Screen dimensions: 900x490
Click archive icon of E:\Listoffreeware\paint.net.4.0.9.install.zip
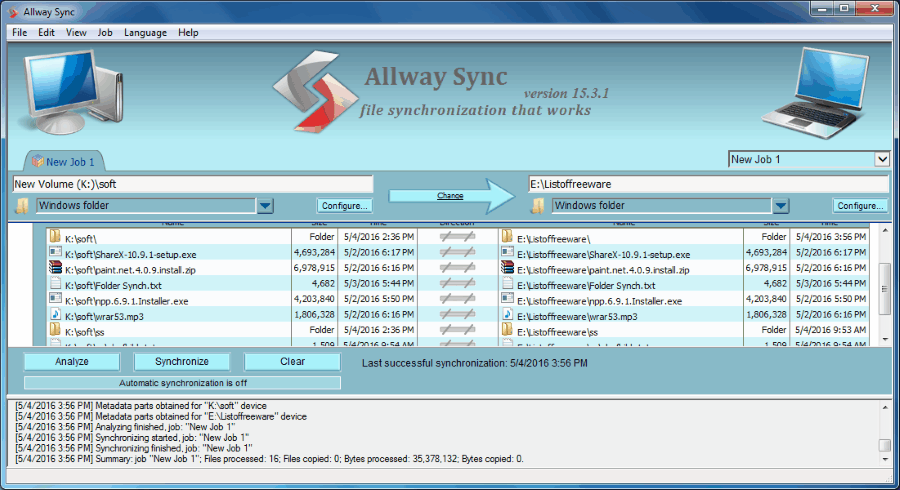[x=507, y=267]
